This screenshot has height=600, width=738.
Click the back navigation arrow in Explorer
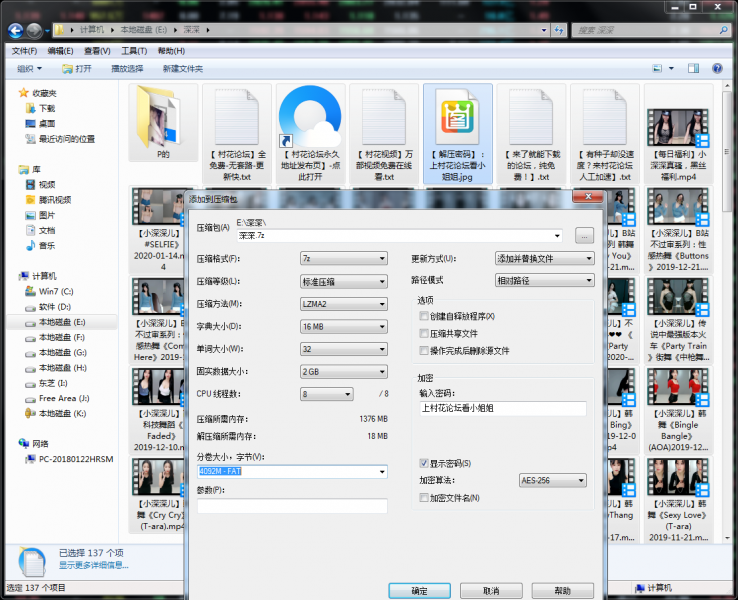[15, 30]
